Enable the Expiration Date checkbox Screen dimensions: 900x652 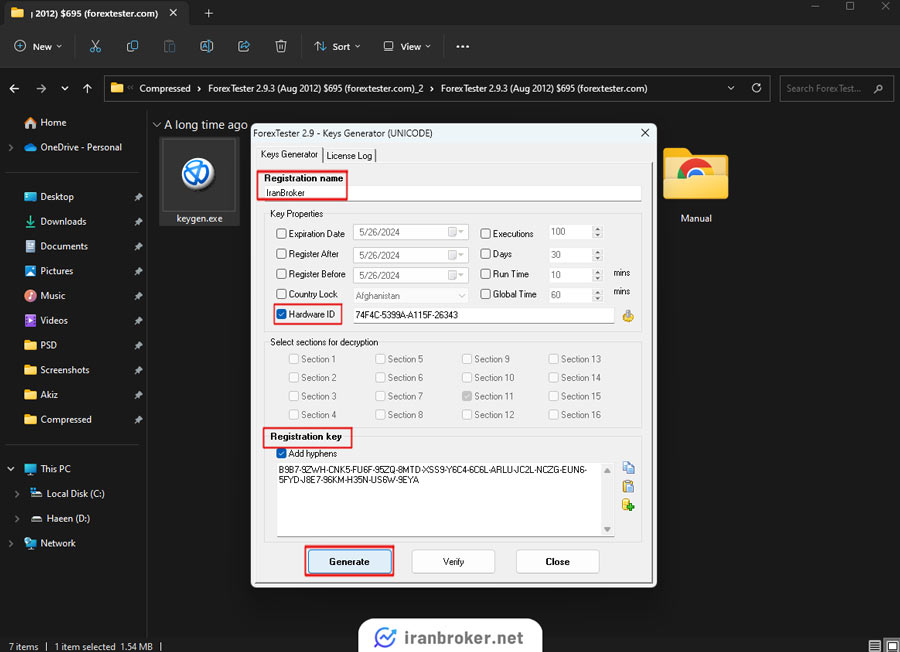tap(281, 234)
